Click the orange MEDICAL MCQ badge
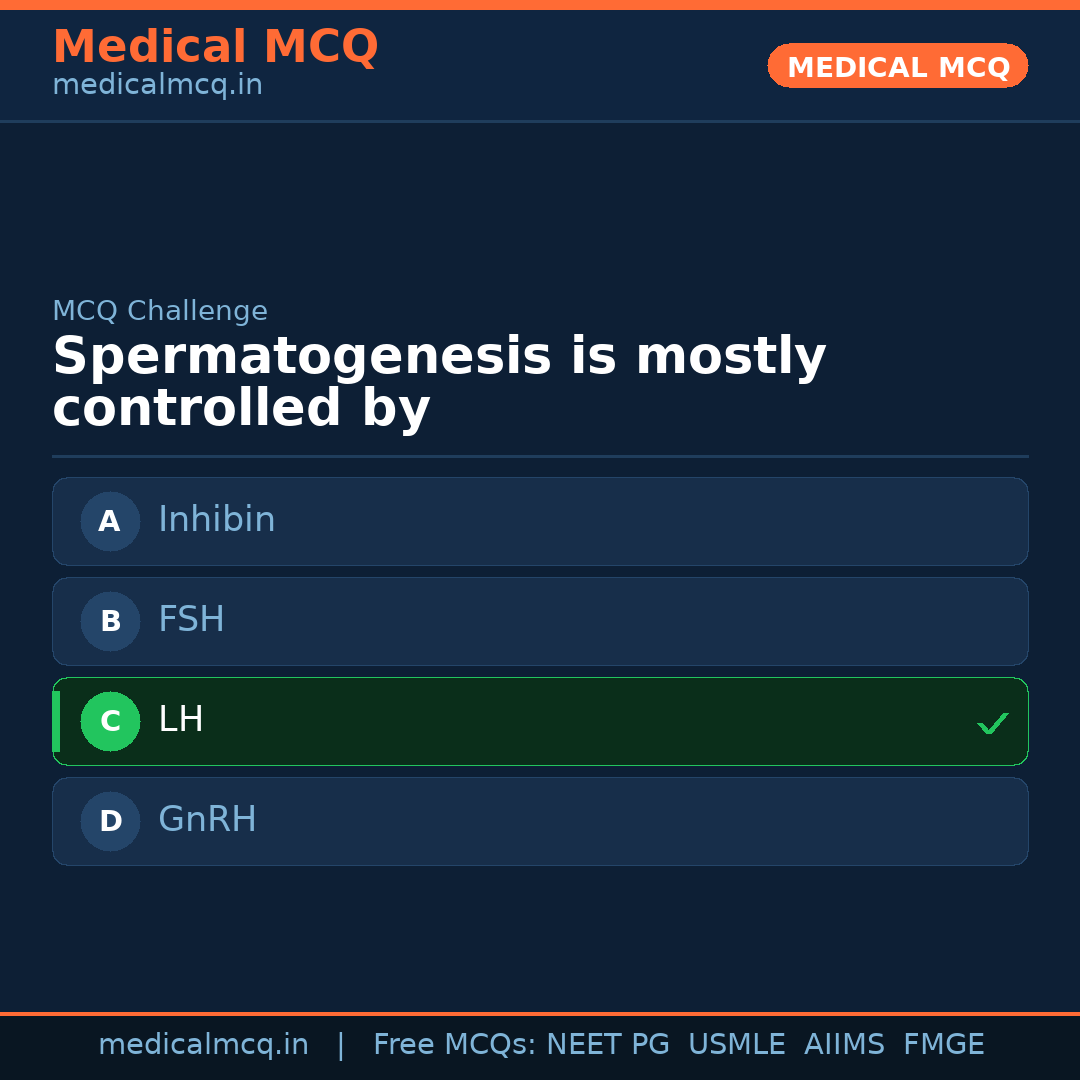 click(x=897, y=66)
